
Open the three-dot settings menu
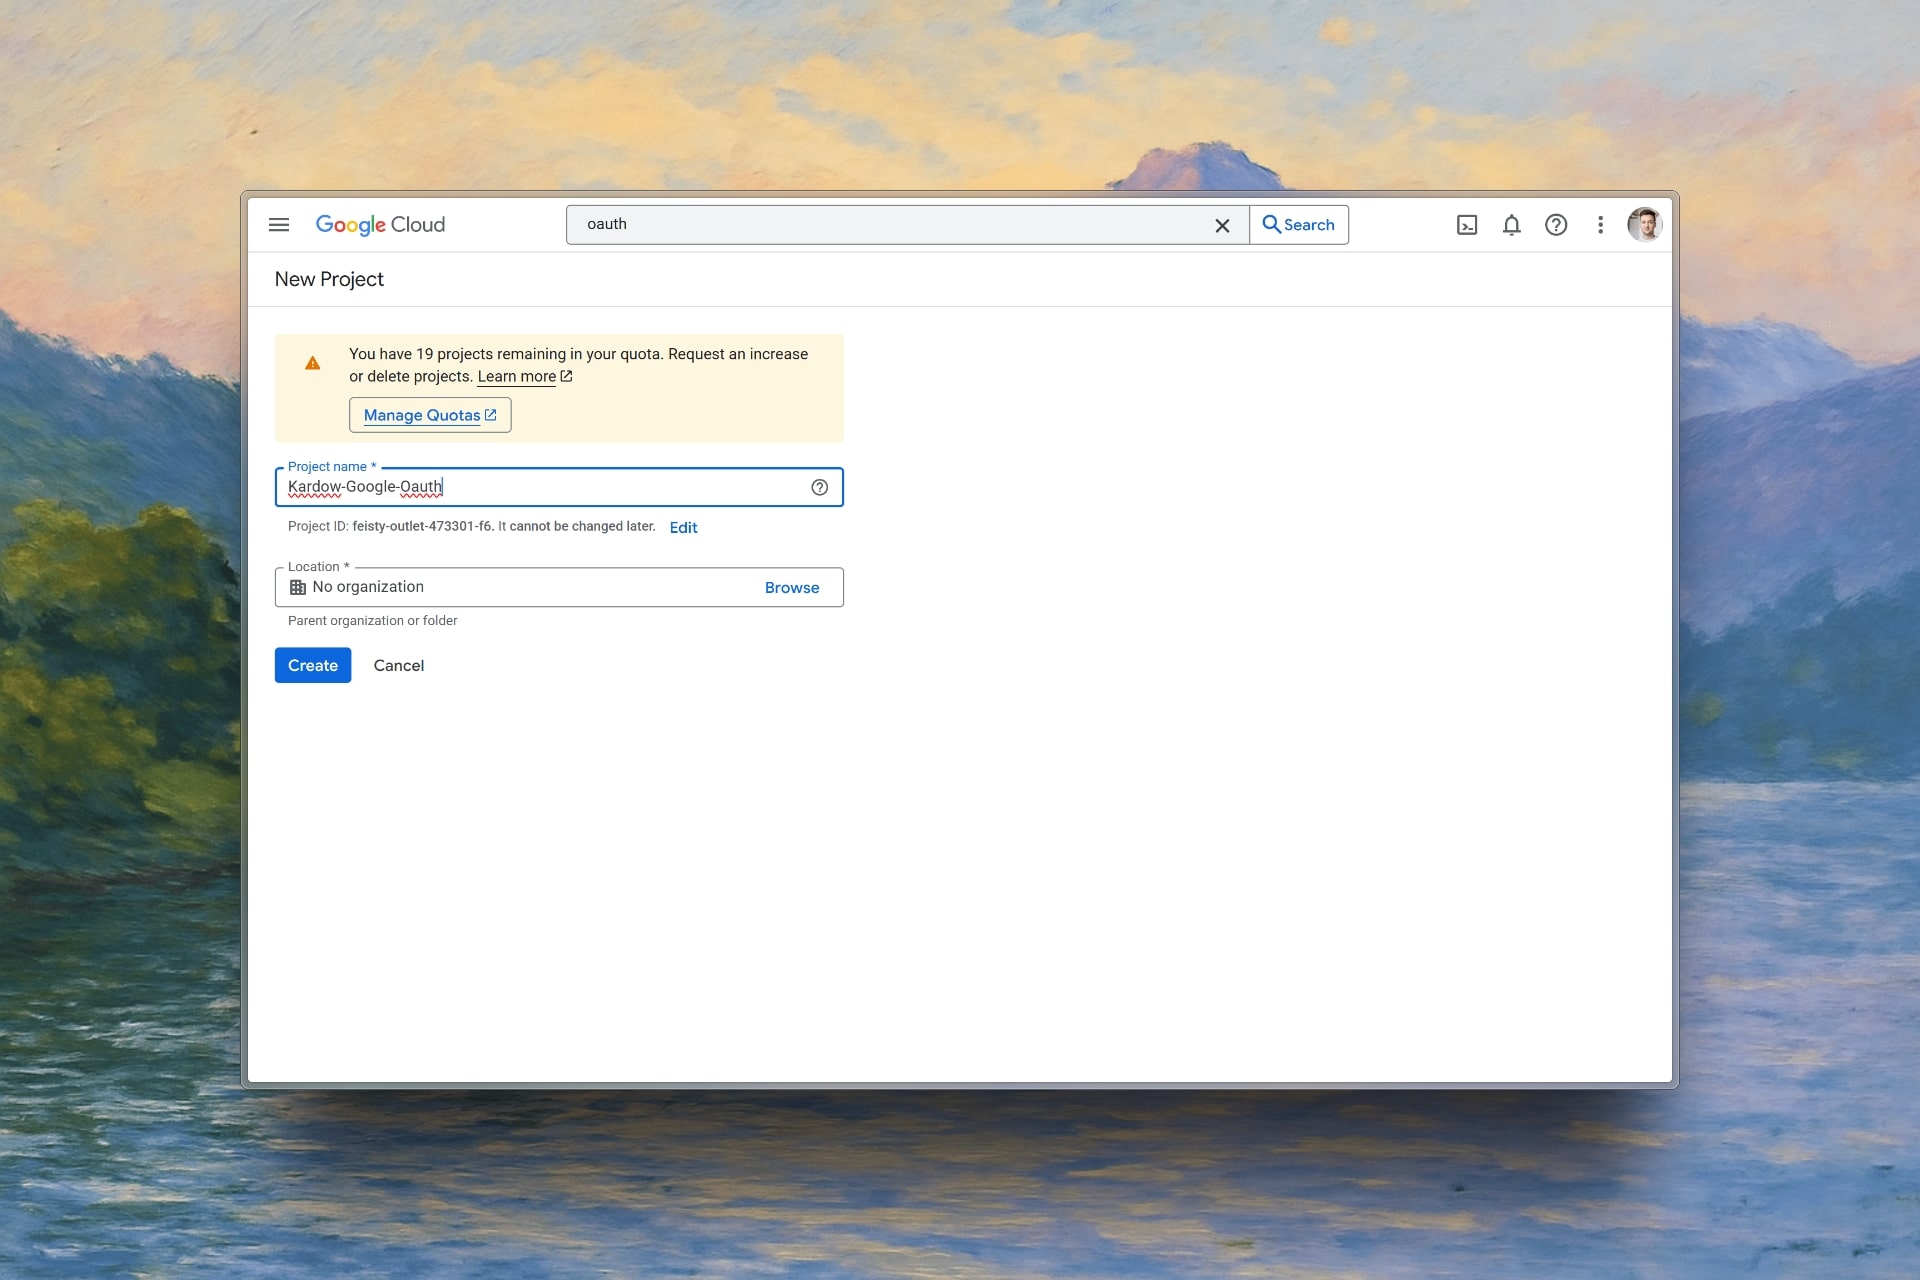pyautogui.click(x=1600, y=225)
